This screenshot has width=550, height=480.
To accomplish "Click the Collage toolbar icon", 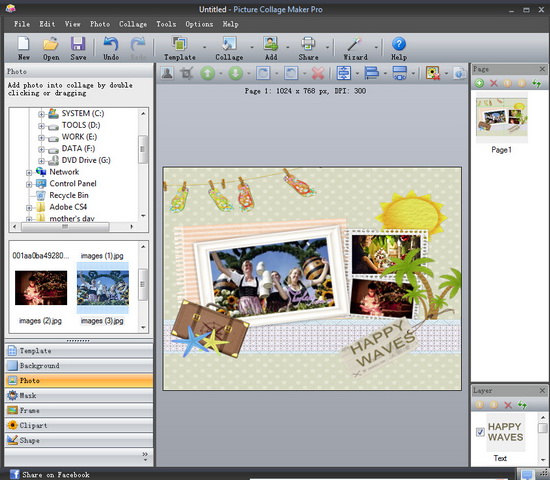I will pyautogui.click(x=229, y=44).
